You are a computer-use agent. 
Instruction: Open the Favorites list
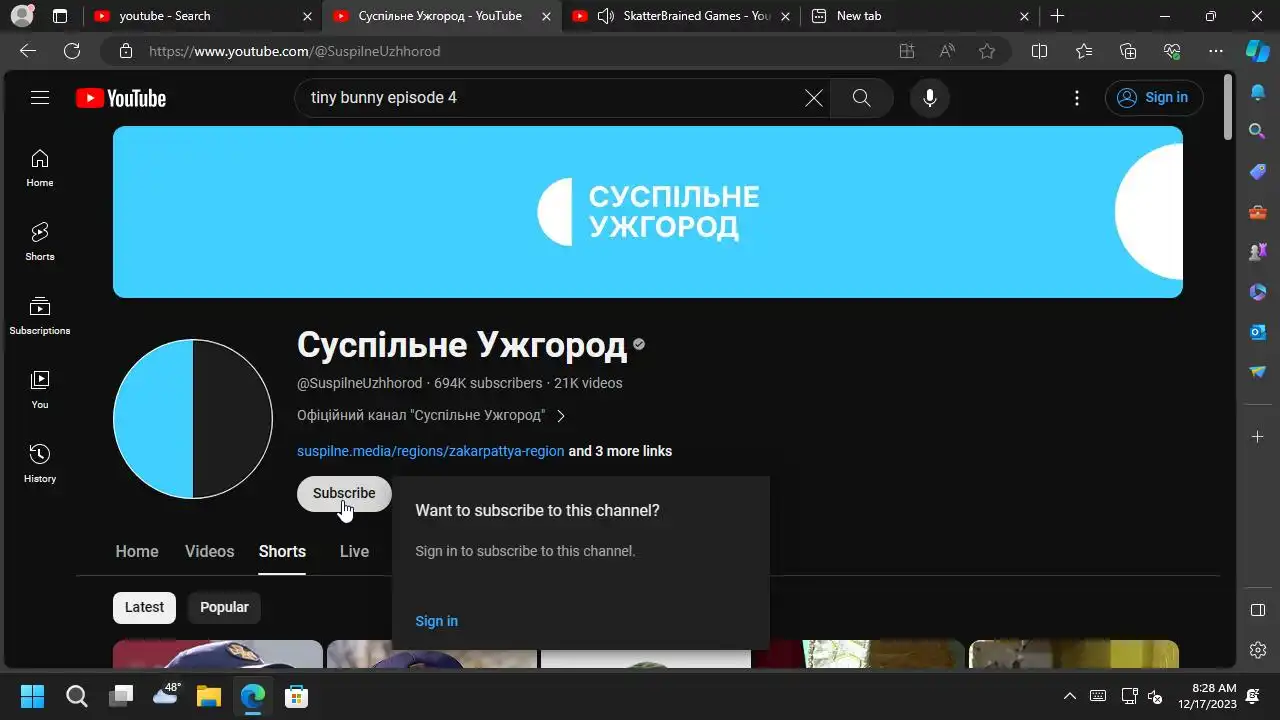1084,51
